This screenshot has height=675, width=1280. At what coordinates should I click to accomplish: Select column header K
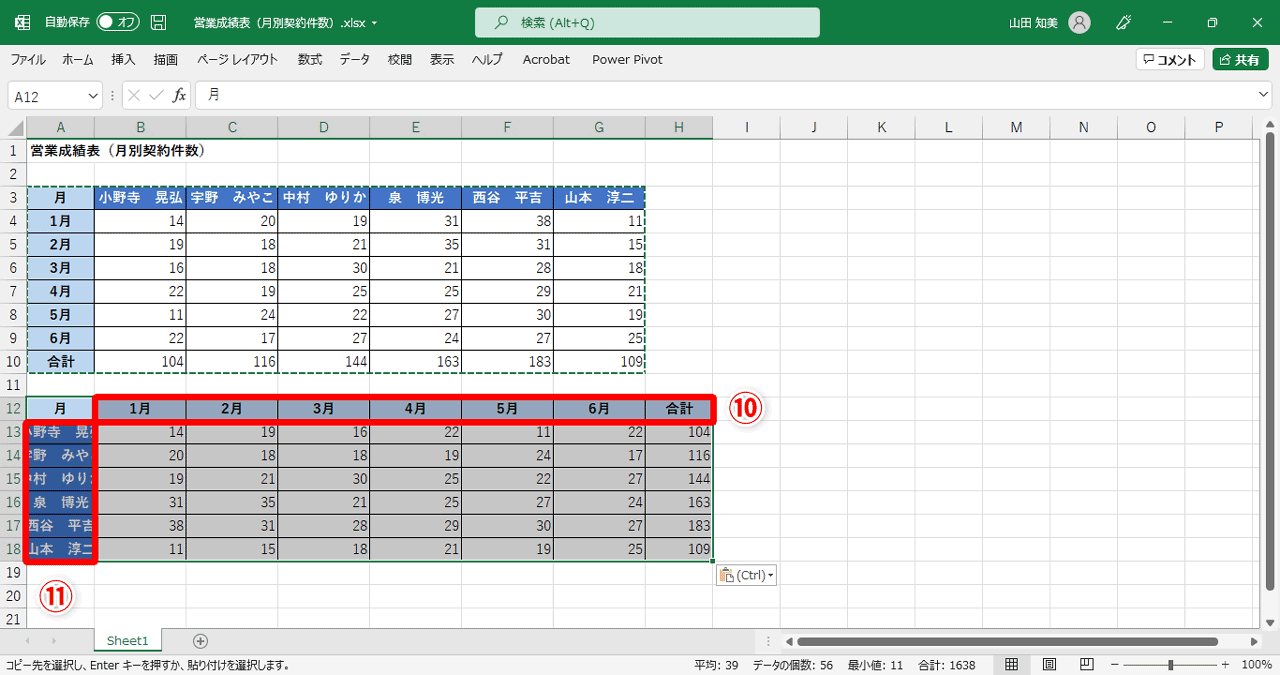point(881,127)
